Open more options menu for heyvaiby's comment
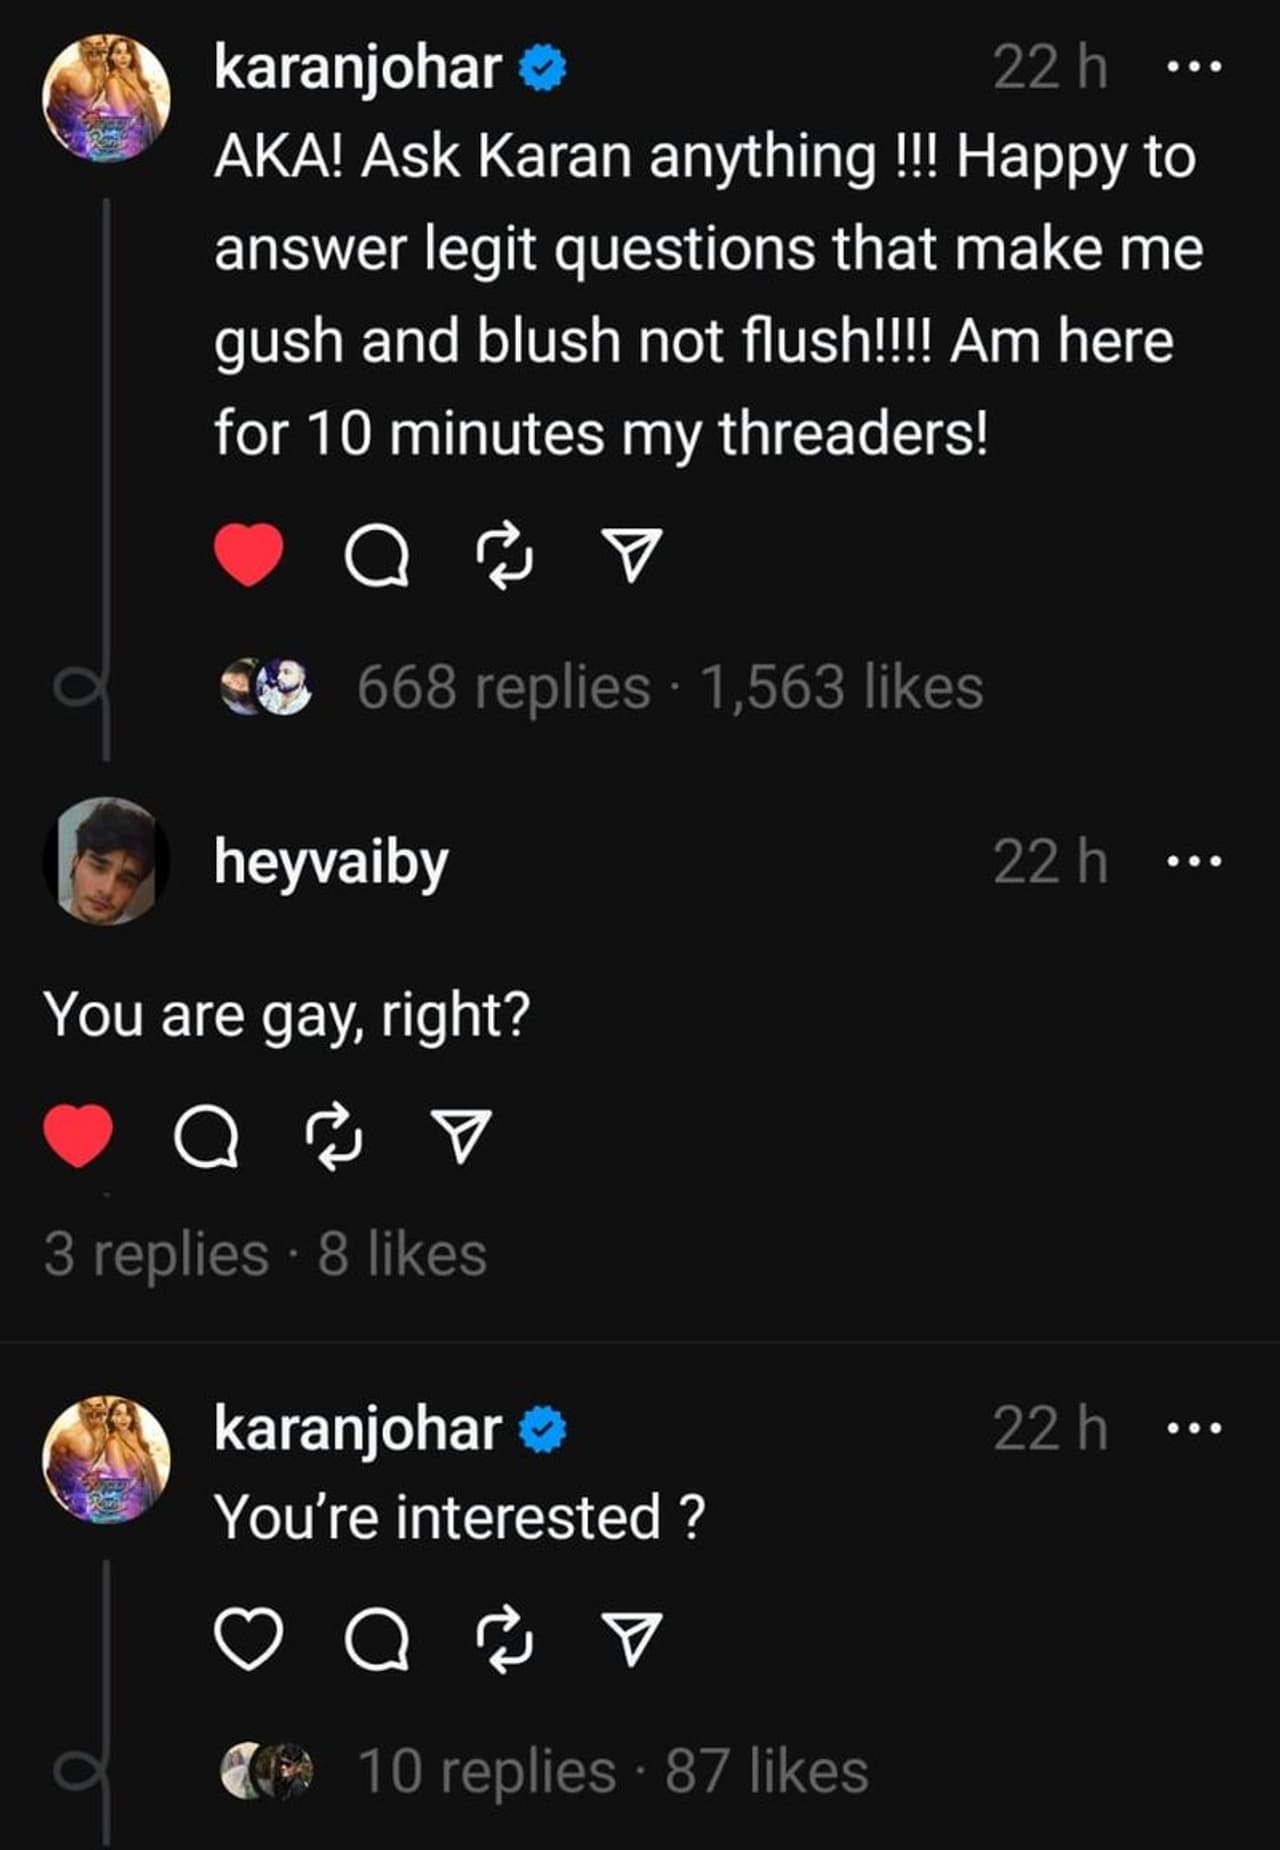This screenshot has height=1850, width=1280. coord(1195,861)
